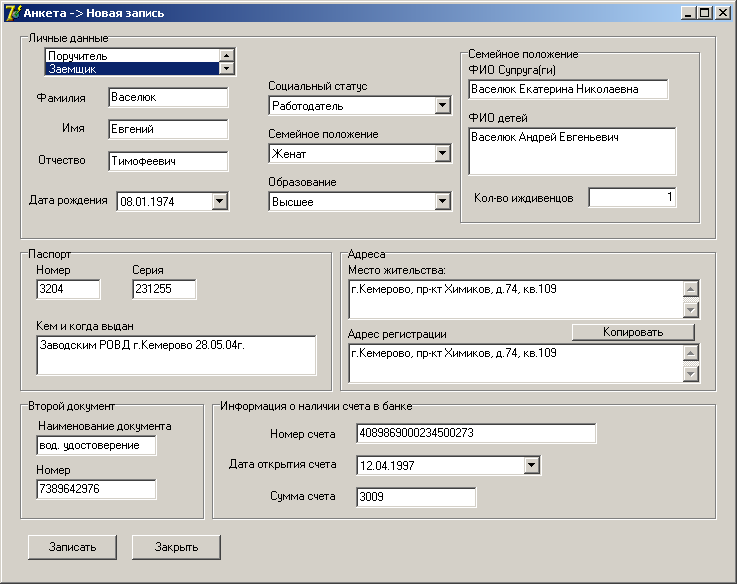Click the Имя input field
Image resolution: width=737 pixels, height=584 pixels.
point(168,129)
